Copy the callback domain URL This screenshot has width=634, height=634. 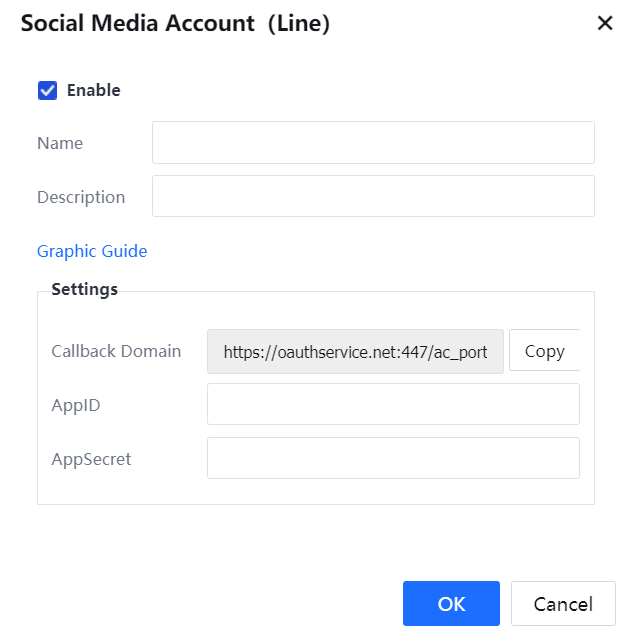pos(544,351)
